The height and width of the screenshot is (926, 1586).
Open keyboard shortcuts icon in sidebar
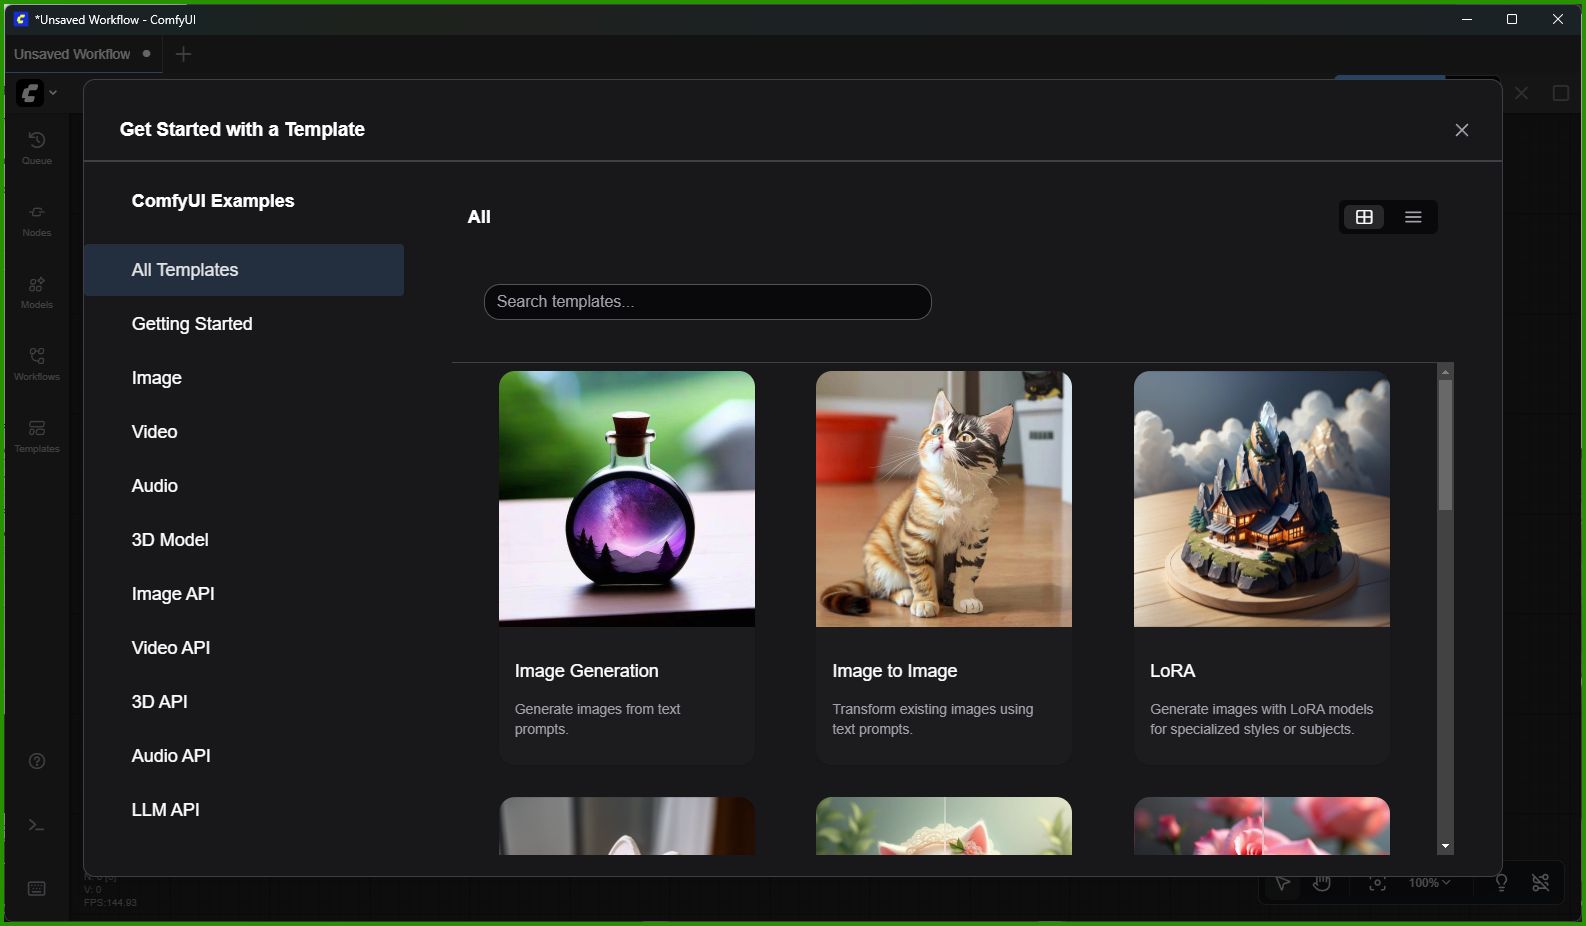point(37,889)
